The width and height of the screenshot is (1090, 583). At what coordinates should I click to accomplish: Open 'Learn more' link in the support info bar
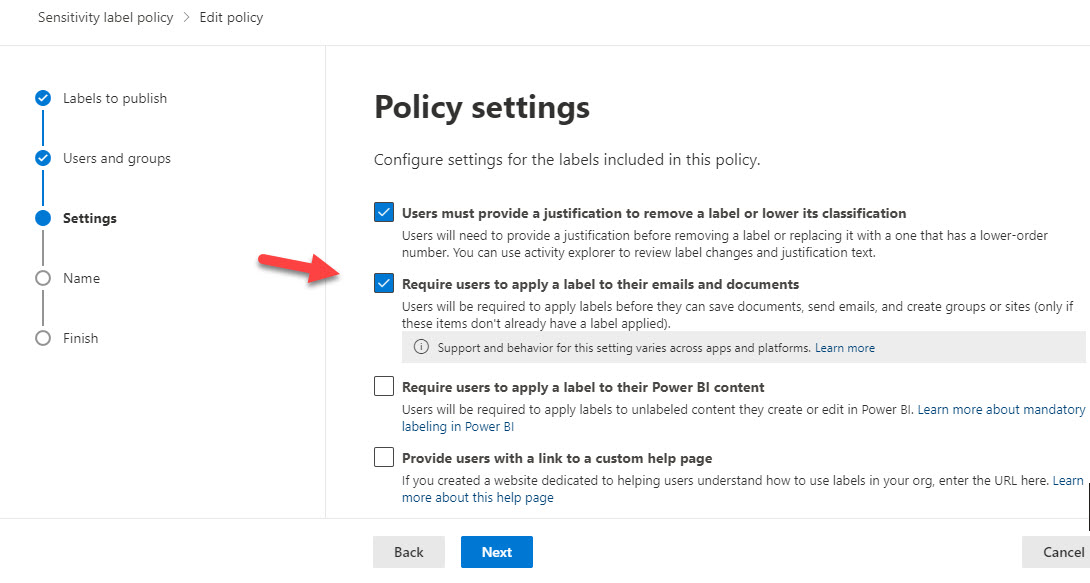[844, 348]
